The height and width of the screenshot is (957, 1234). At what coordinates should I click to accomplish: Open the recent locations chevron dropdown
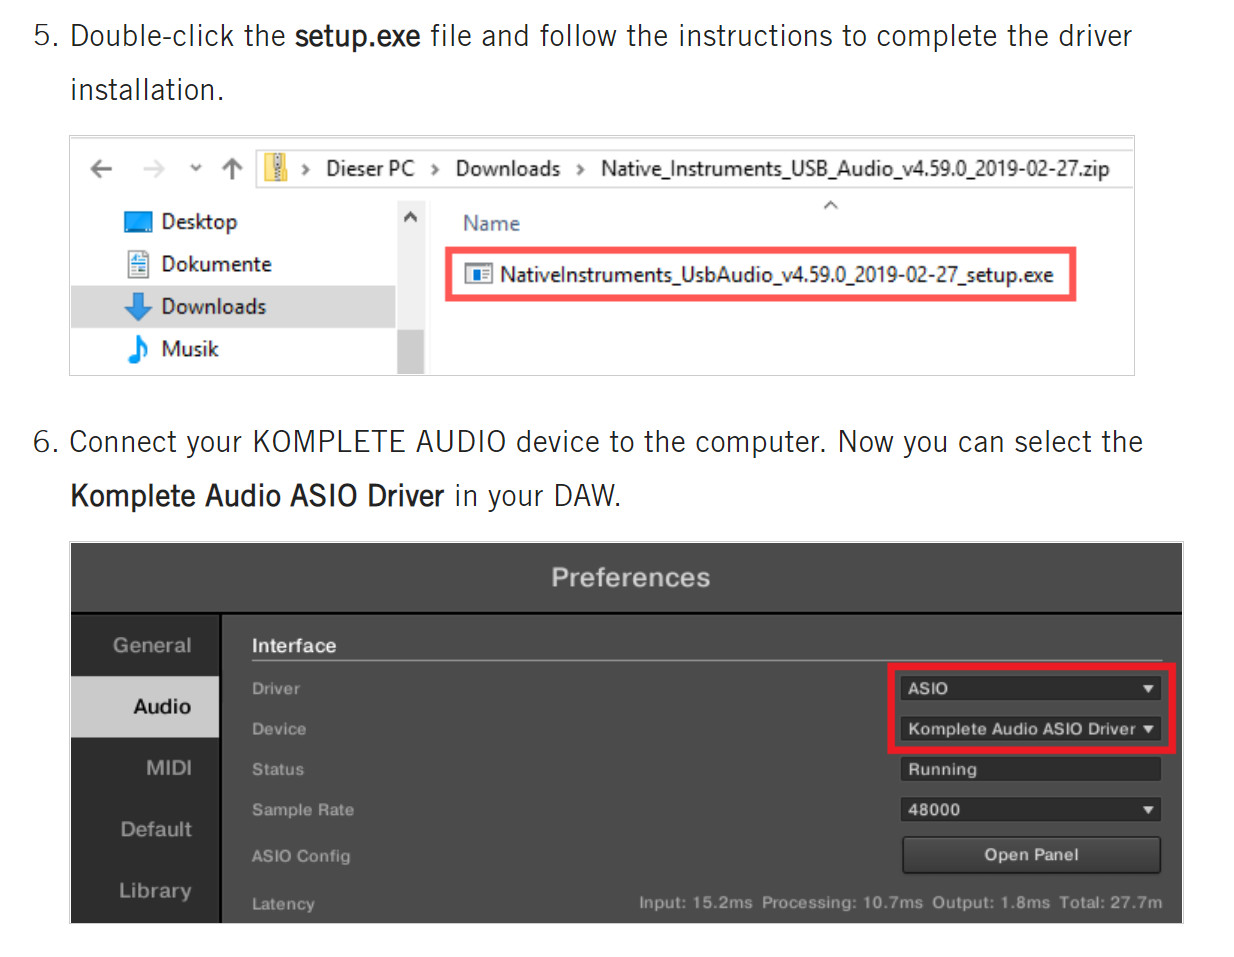tap(196, 168)
